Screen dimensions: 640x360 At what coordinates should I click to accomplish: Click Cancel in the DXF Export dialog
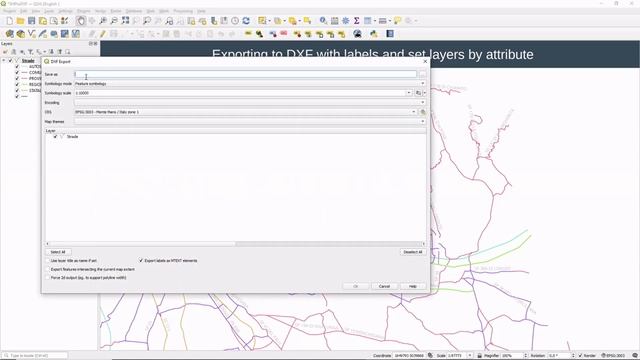pyautogui.click(x=384, y=286)
